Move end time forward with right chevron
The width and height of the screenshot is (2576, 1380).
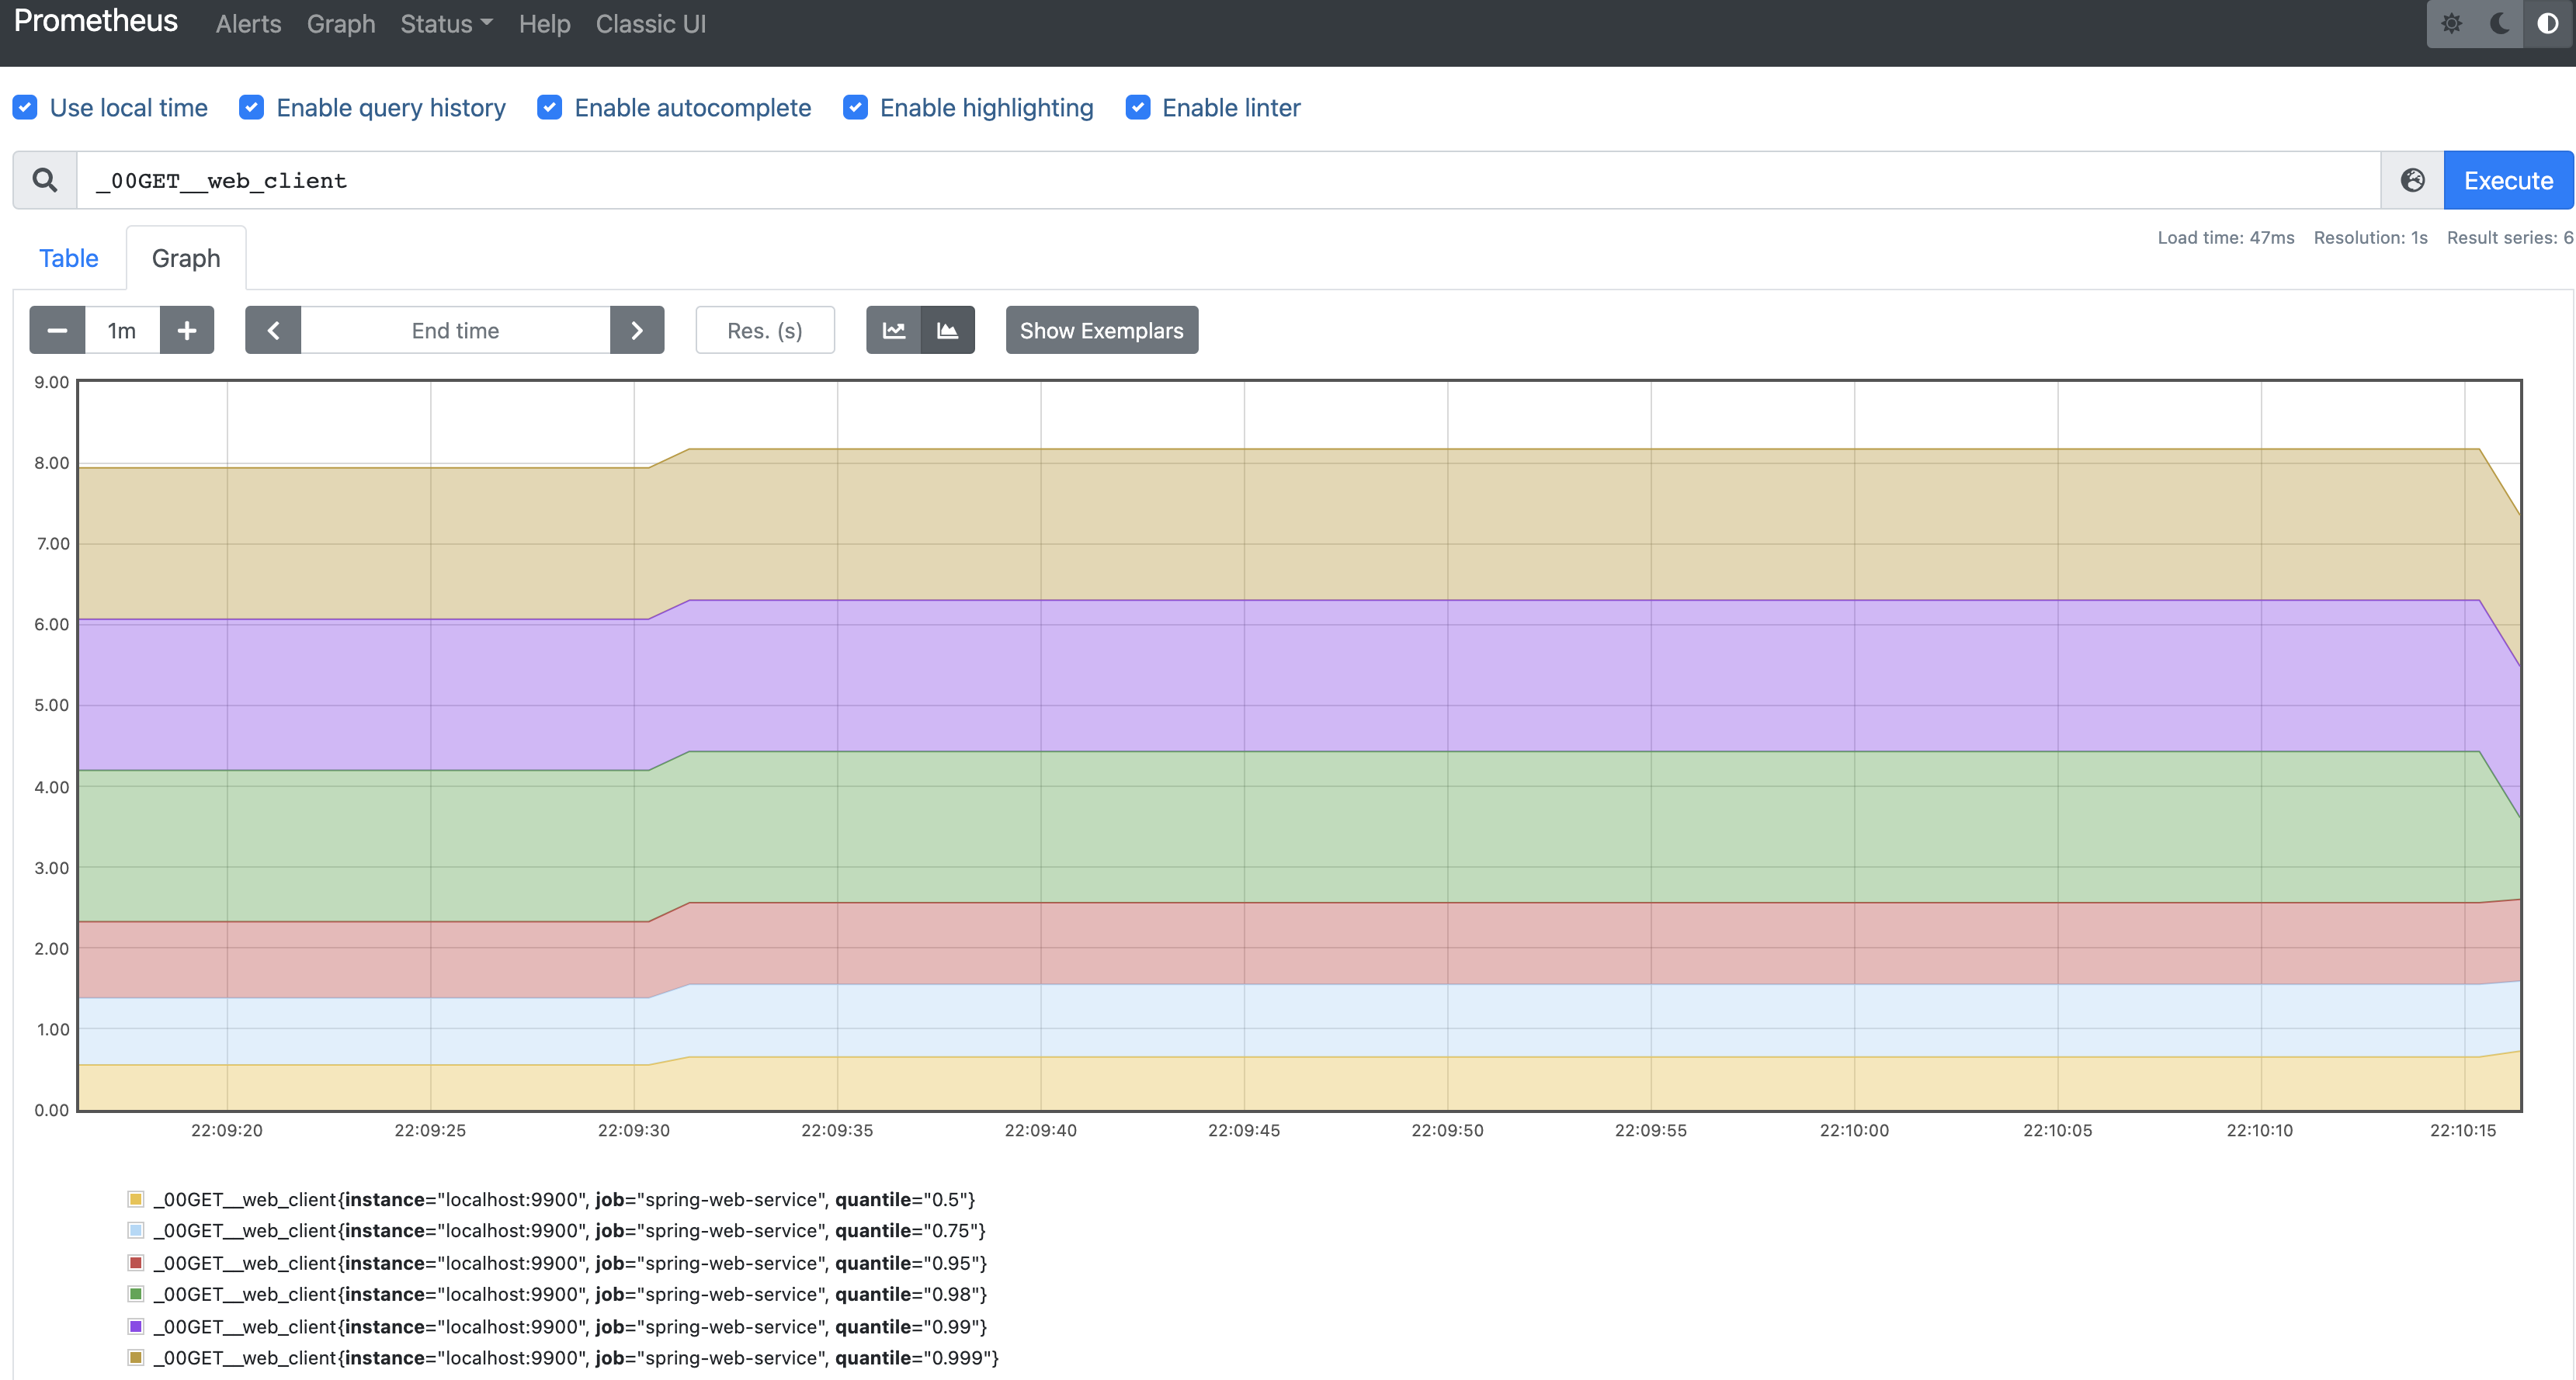pyautogui.click(x=637, y=330)
